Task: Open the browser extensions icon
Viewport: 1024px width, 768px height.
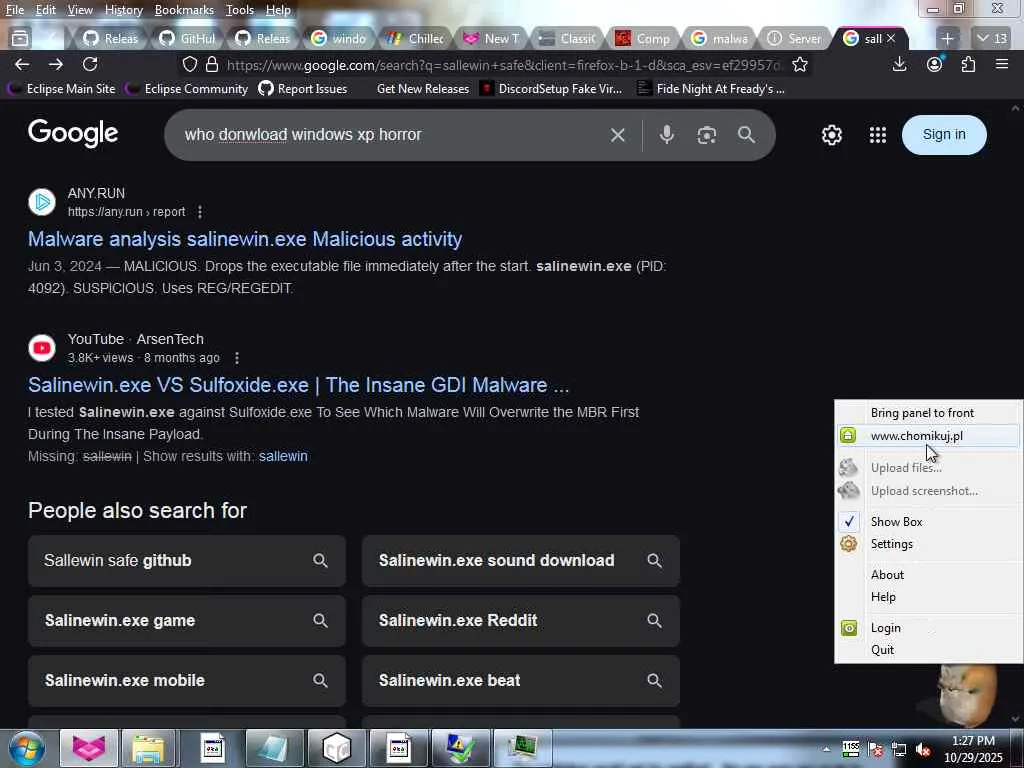Action: point(968,64)
